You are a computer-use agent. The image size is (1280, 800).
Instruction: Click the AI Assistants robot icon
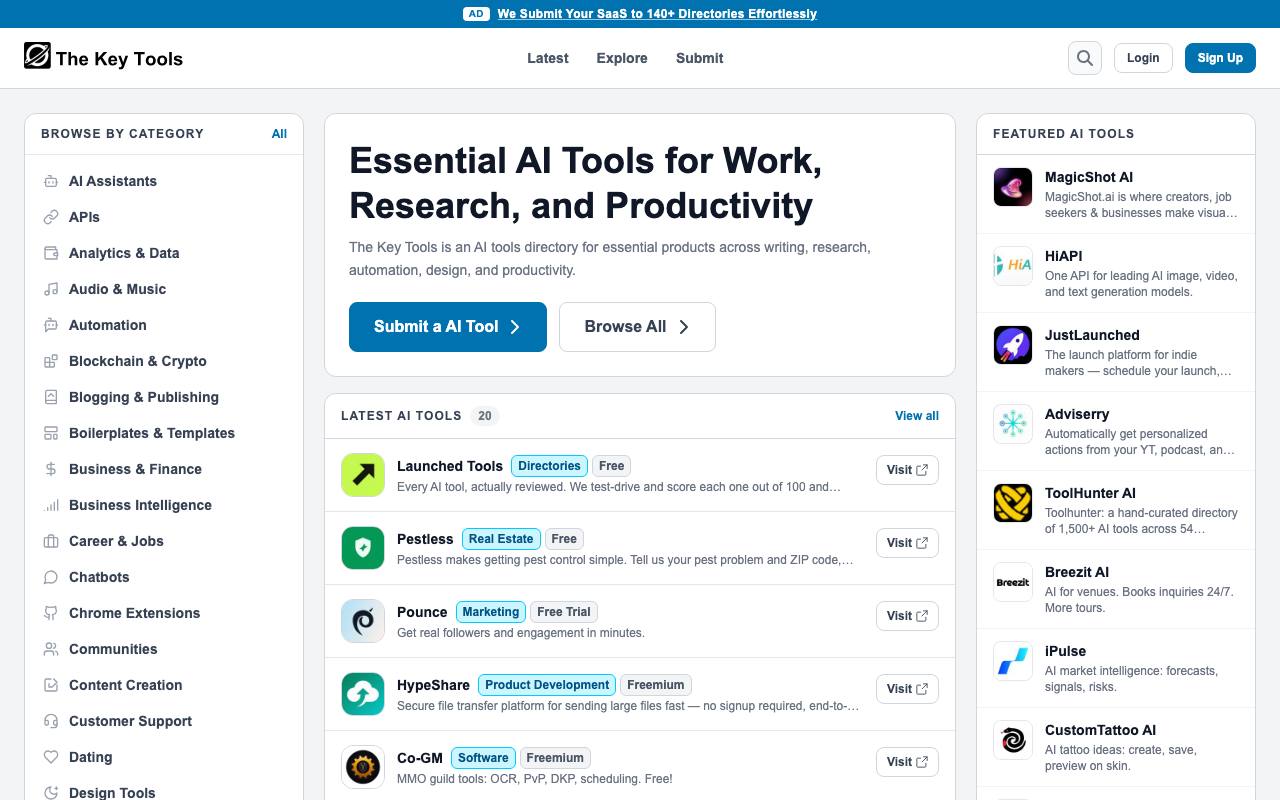51,181
